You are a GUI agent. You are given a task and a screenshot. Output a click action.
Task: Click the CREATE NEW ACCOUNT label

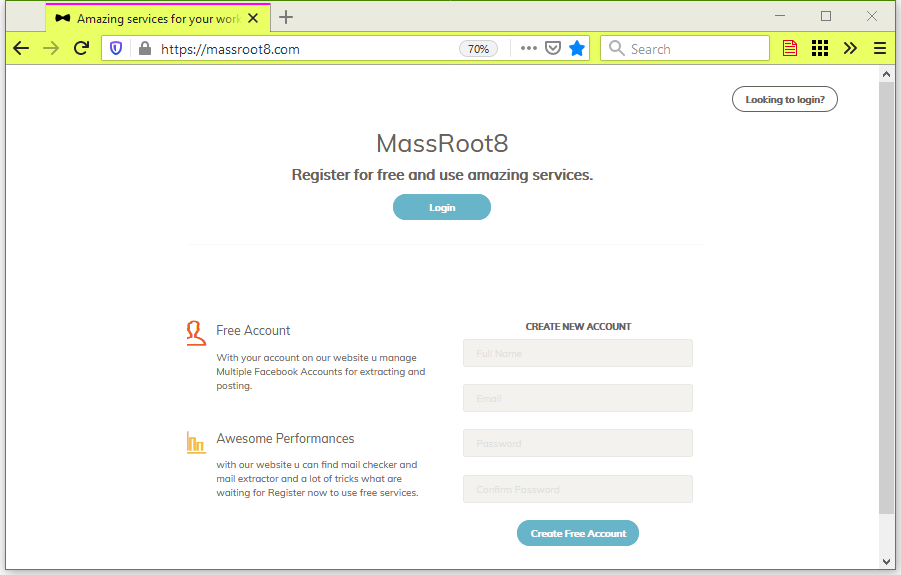tap(578, 327)
